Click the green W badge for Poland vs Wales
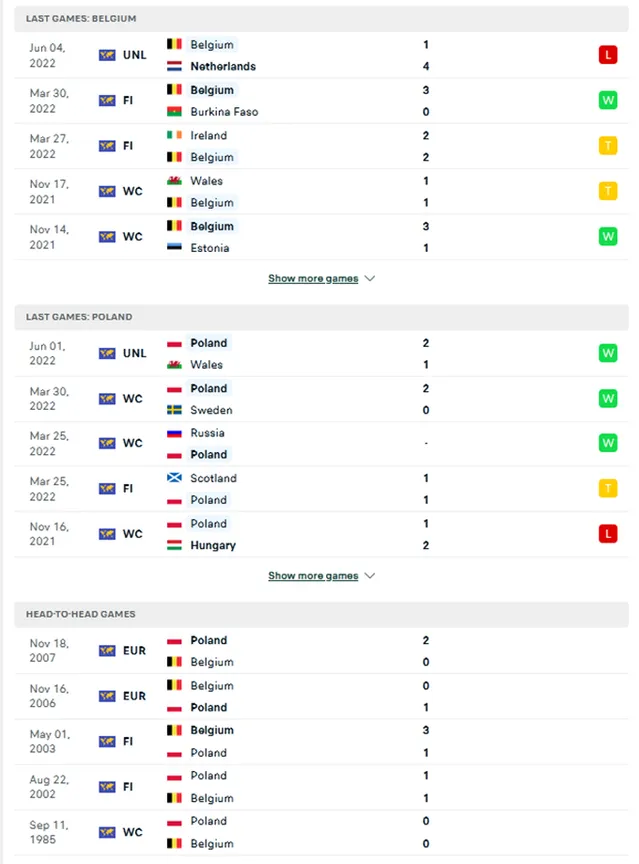 [608, 353]
